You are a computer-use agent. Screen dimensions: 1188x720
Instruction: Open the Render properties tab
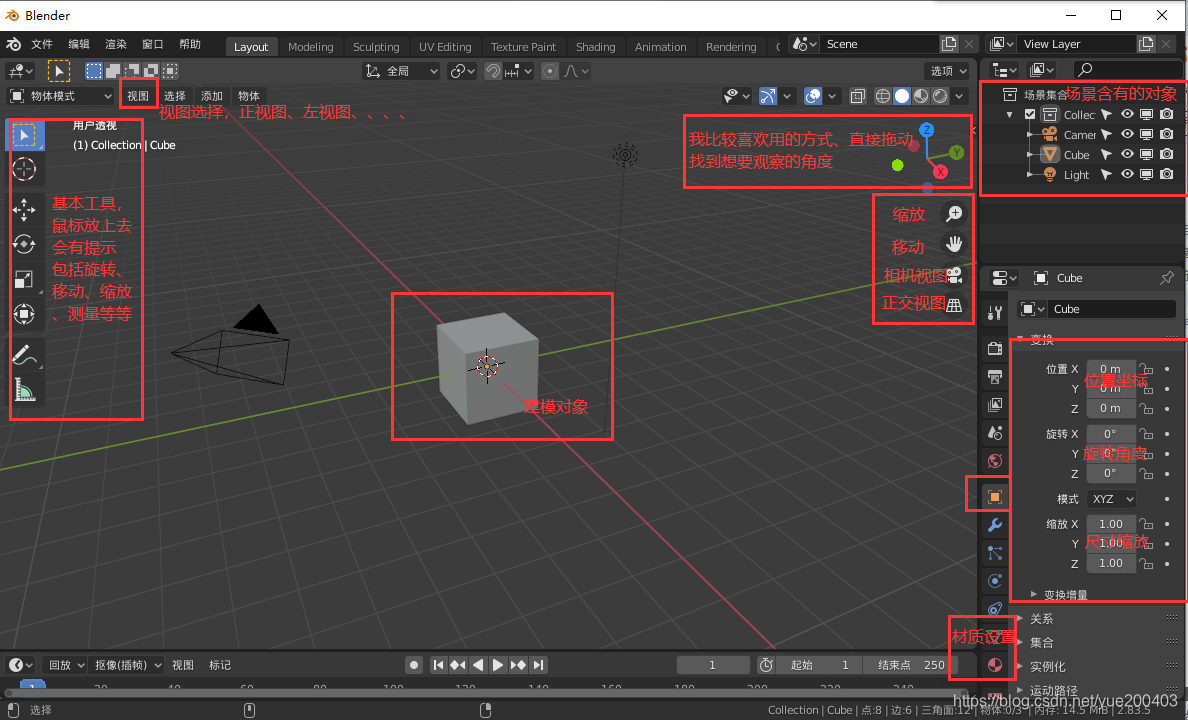pyautogui.click(x=995, y=348)
